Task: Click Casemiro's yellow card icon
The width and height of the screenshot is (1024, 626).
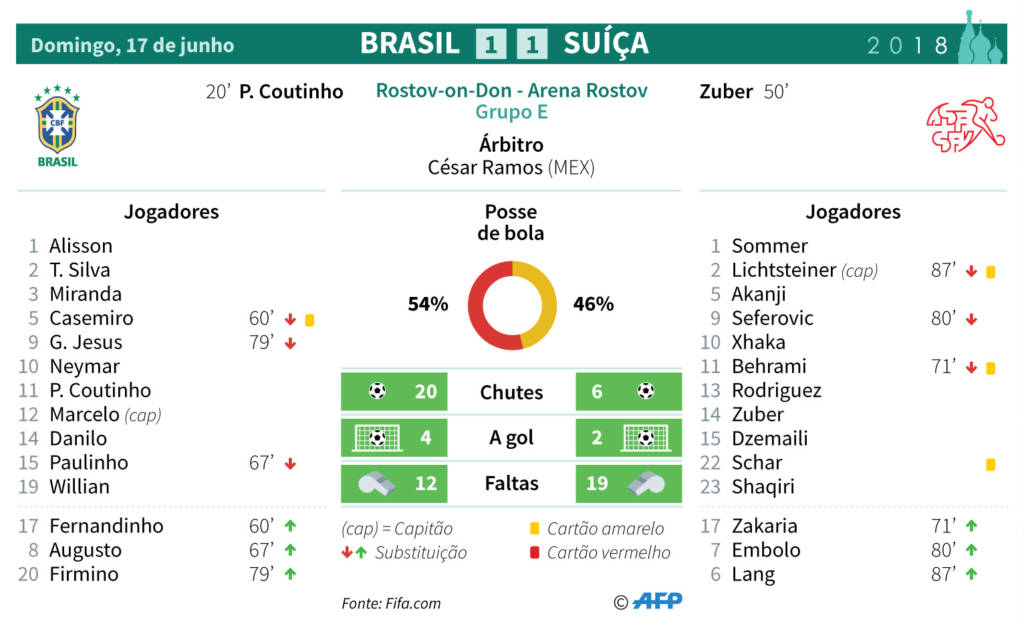Action: pos(310,320)
